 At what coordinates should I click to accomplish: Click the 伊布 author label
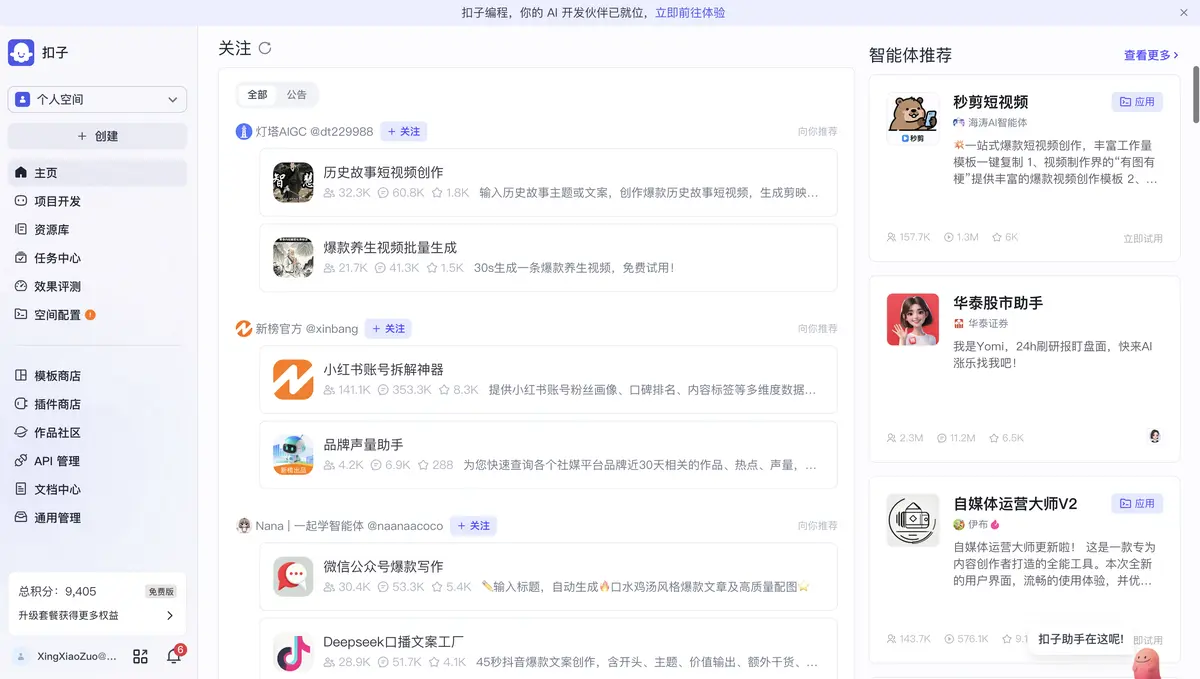point(976,524)
